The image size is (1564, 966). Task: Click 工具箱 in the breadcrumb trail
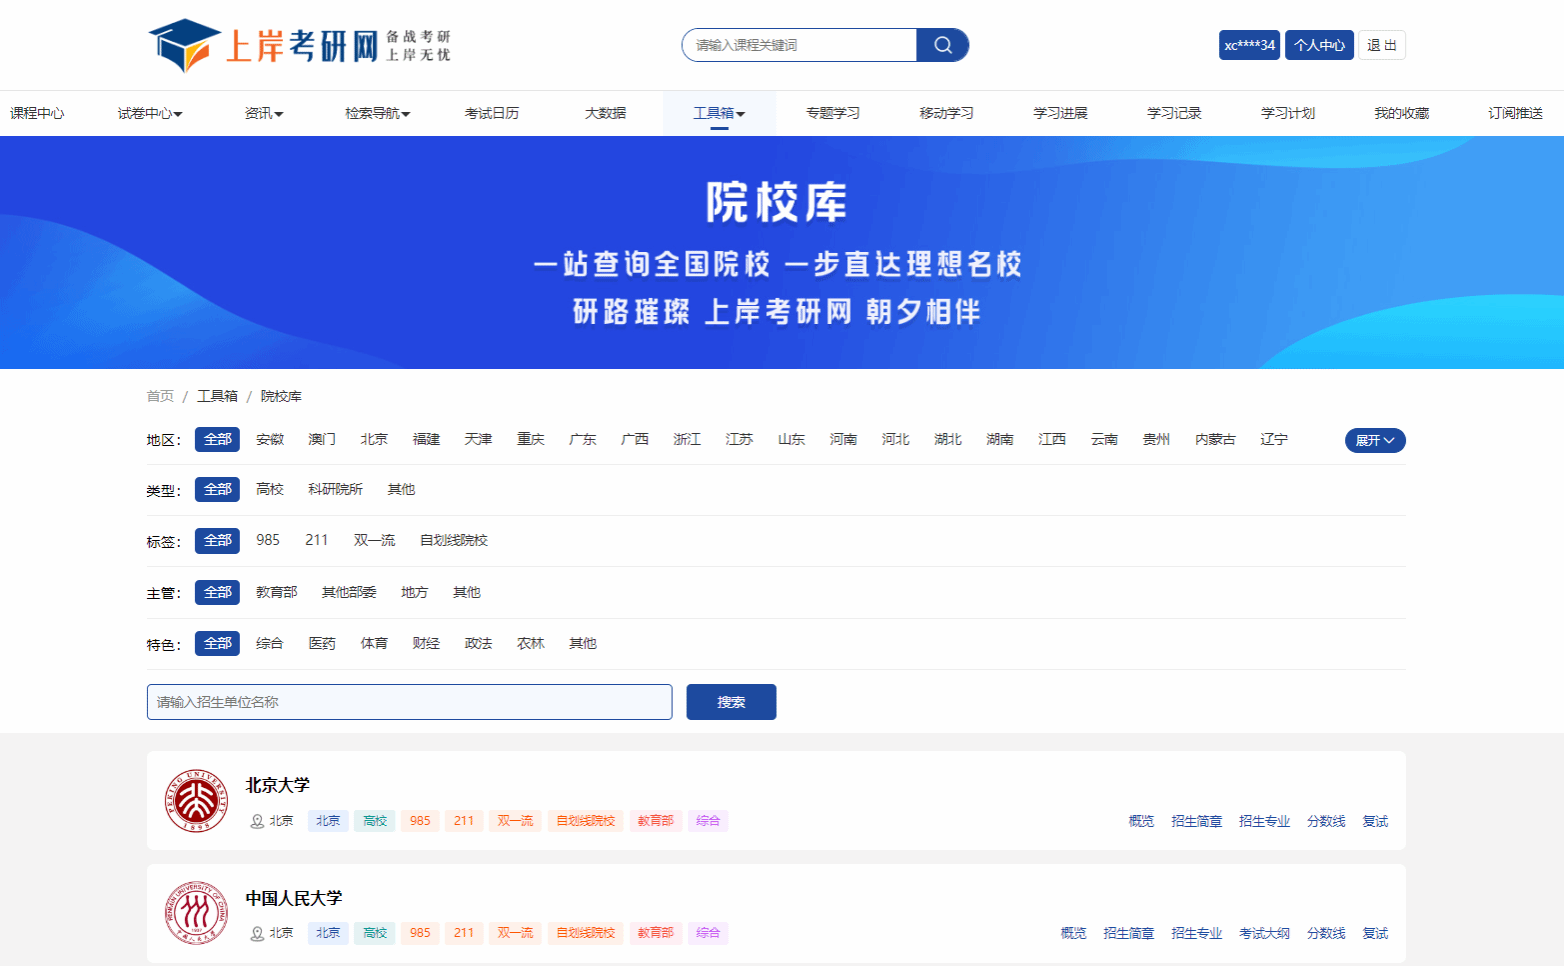[x=217, y=396]
